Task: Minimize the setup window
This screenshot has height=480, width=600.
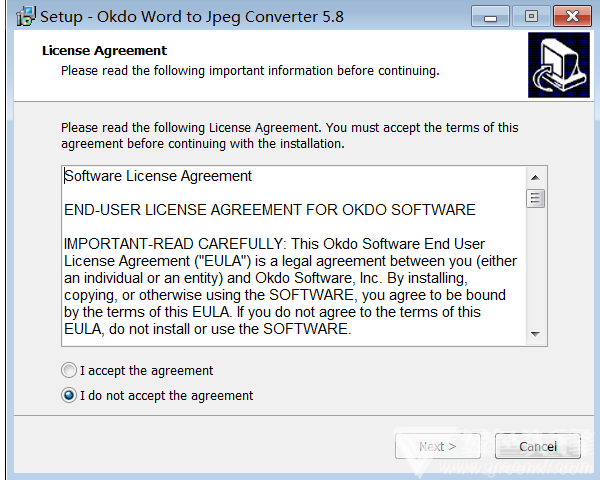Action: pyautogui.click(x=490, y=16)
